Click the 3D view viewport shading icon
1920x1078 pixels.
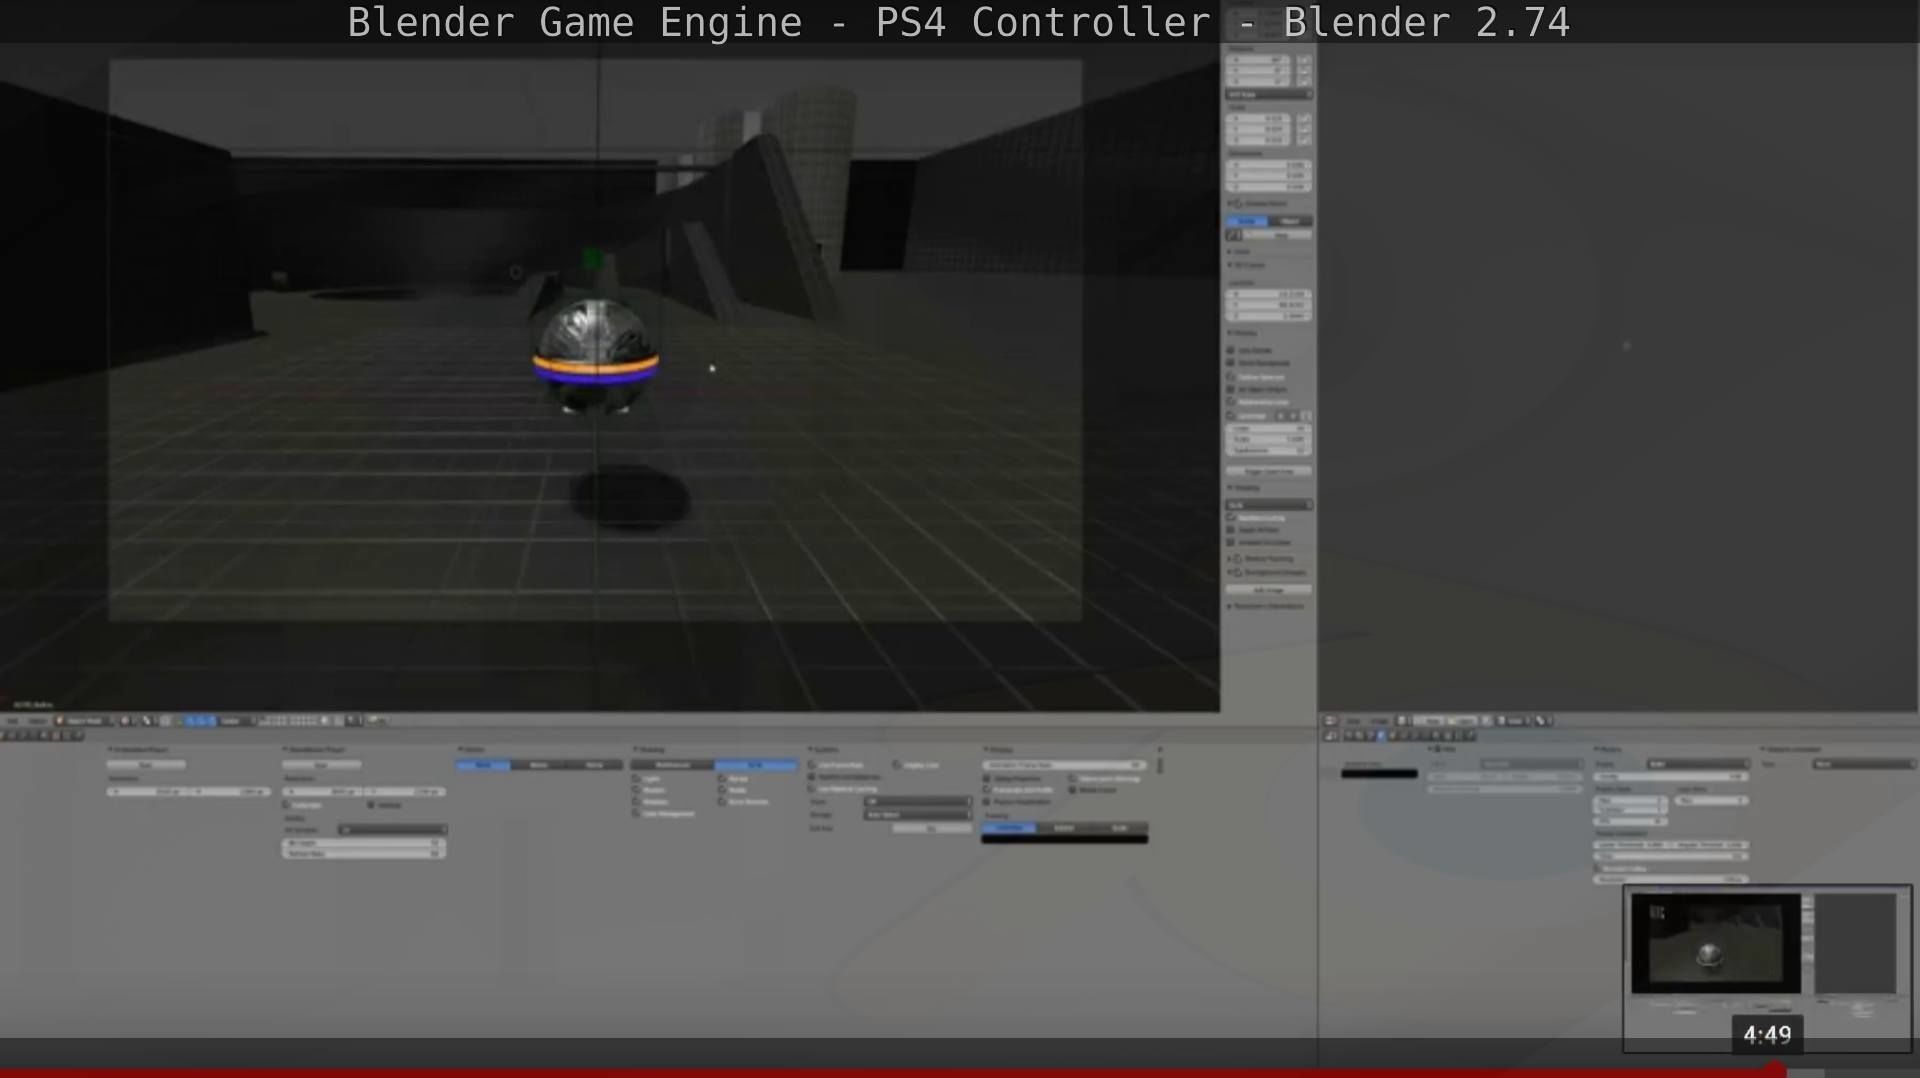[x=125, y=721]
